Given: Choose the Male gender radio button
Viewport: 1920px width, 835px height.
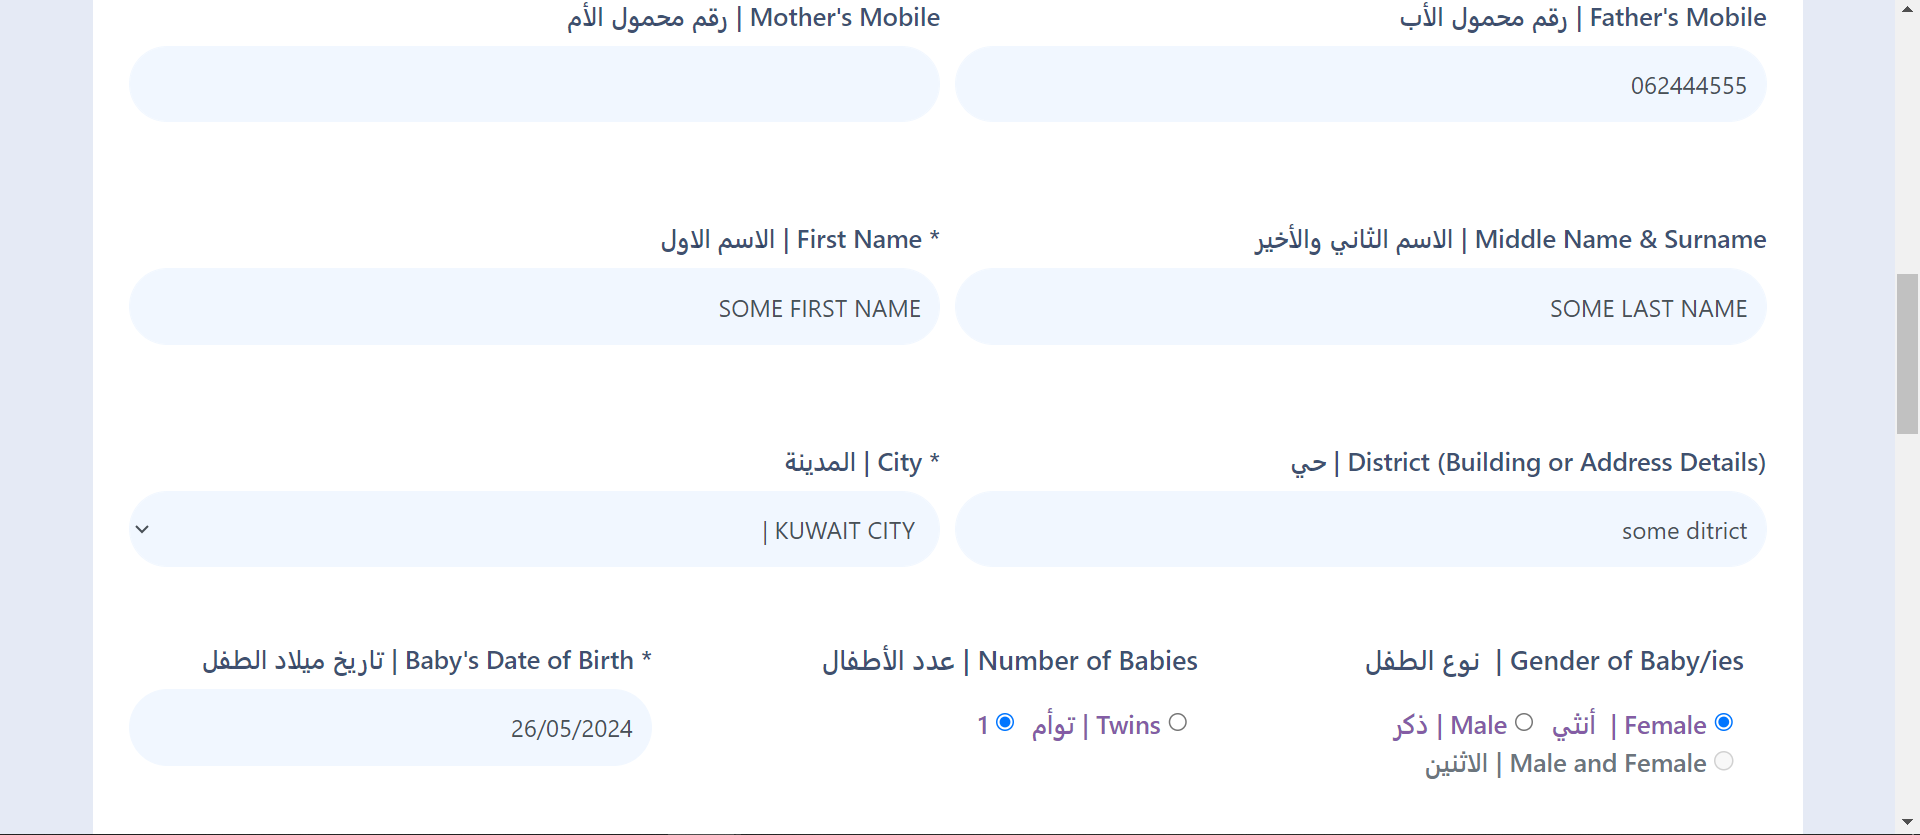Looking at the screenshot, I should coord(1524,722).
